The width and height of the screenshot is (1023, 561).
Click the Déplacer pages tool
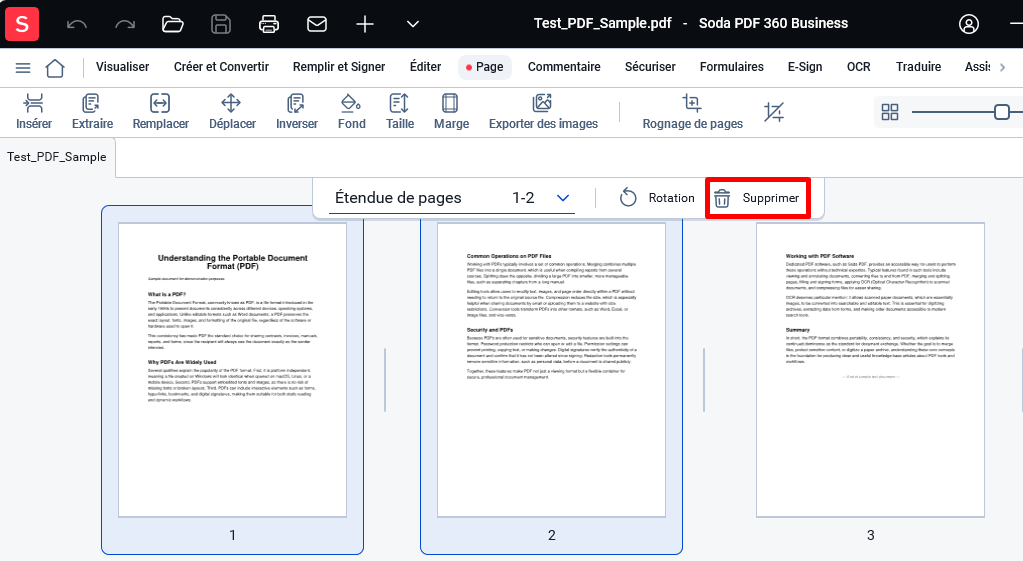pyautogui.click(x=232, y=112)
